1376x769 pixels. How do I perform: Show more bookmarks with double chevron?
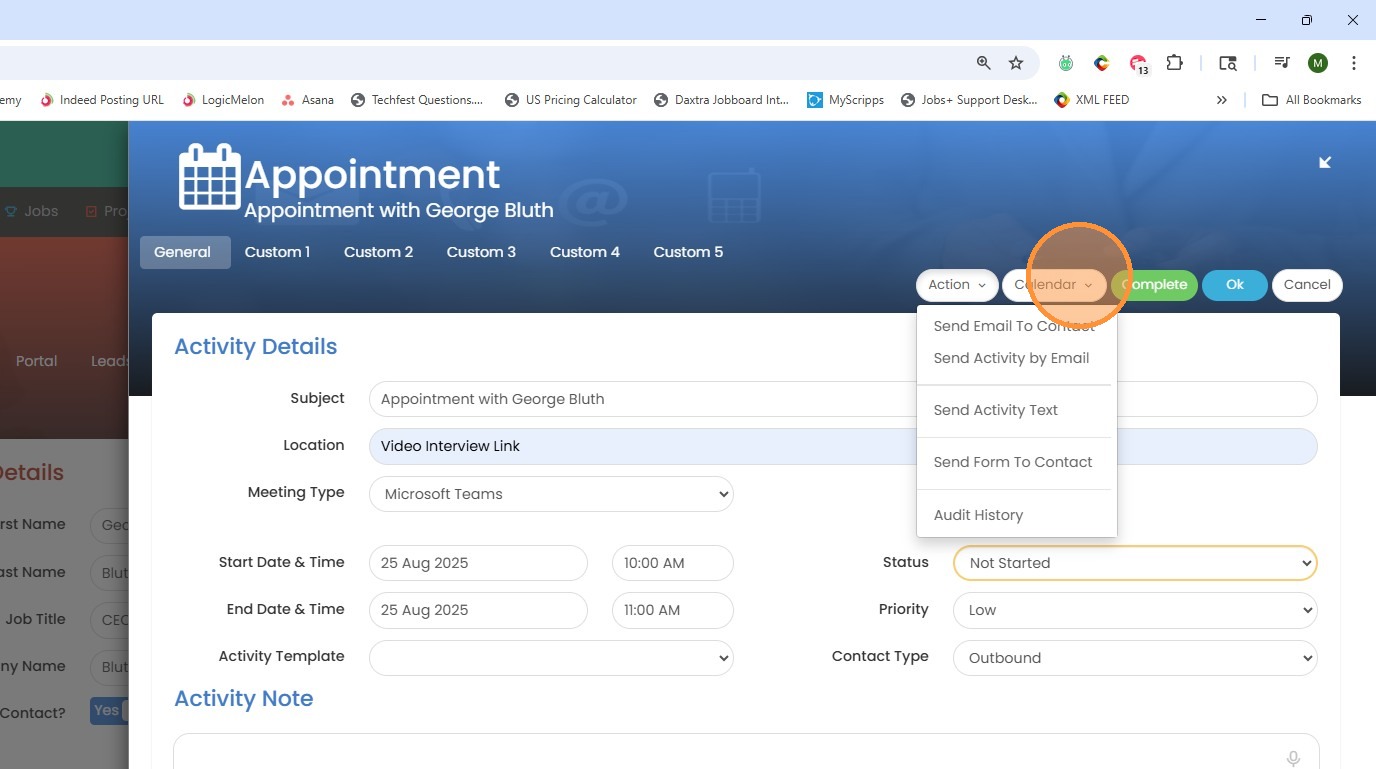pyautogui.click(x=1221, y=100)
